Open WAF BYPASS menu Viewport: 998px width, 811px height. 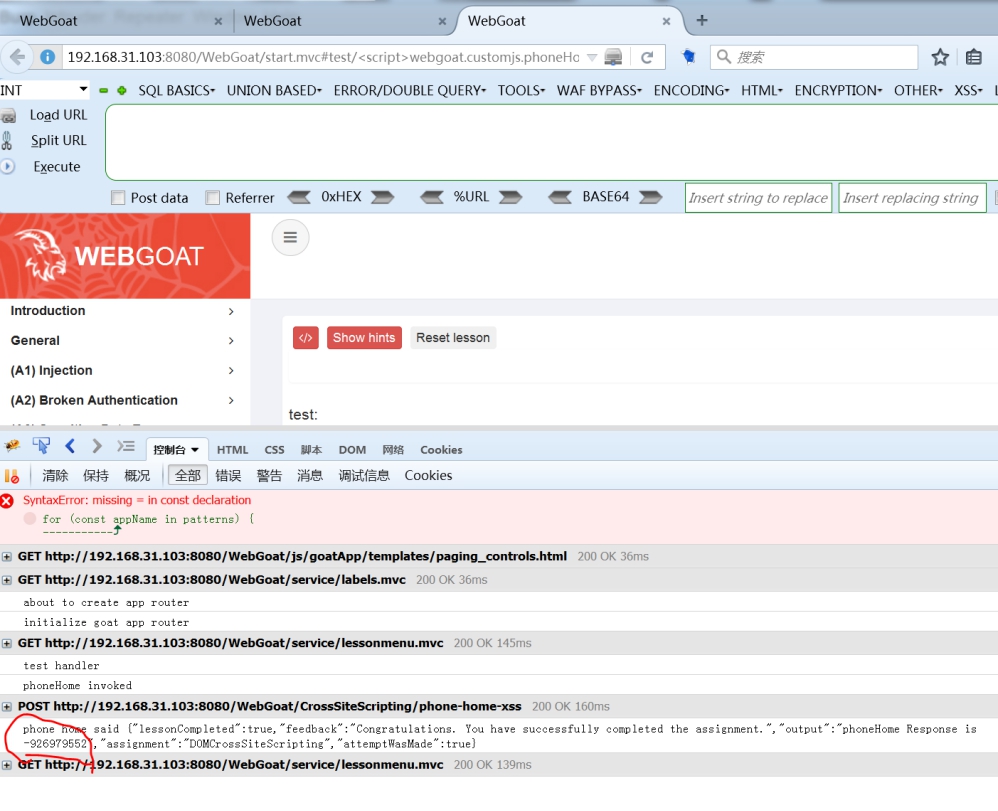point(599,90)
